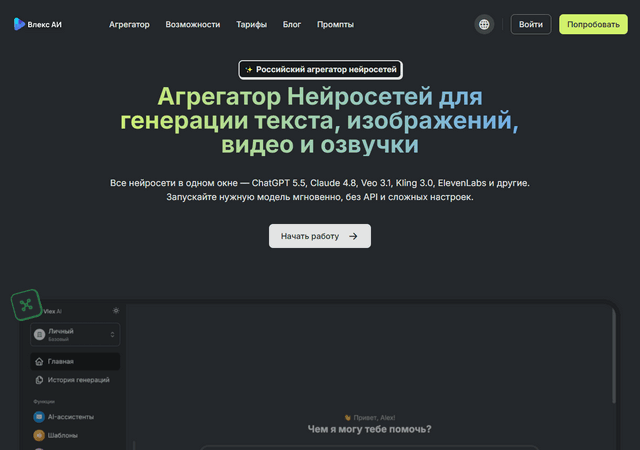The height and width of the screenshot is (450, 640).
Task: Click the Агрегатор Нейросетей main headline
Action: [x=320, y=120]
